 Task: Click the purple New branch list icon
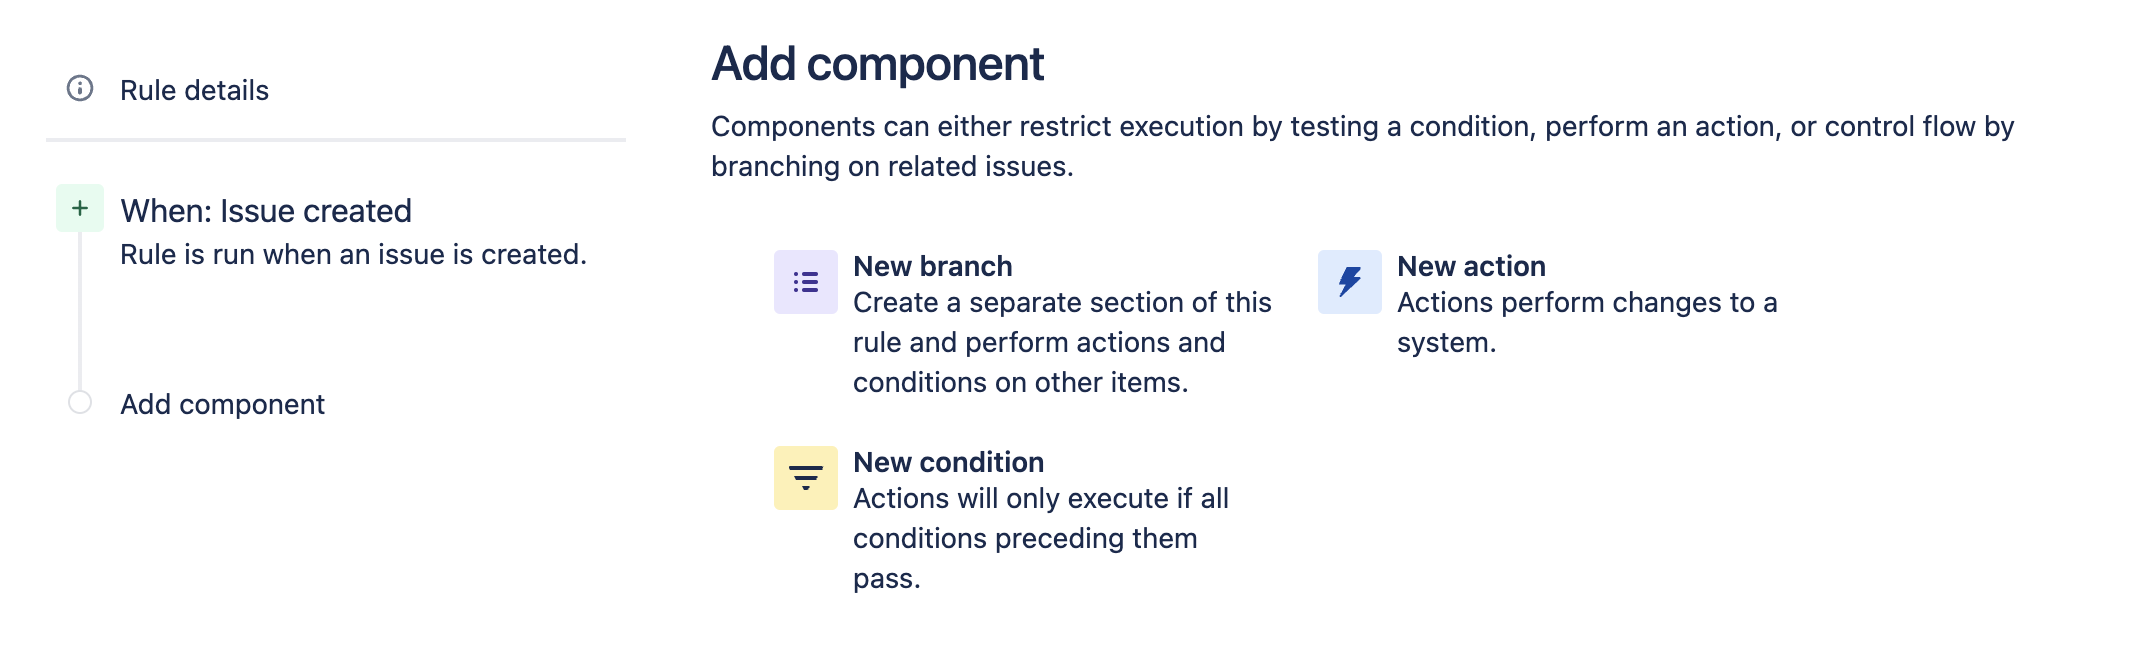(806, 282)
